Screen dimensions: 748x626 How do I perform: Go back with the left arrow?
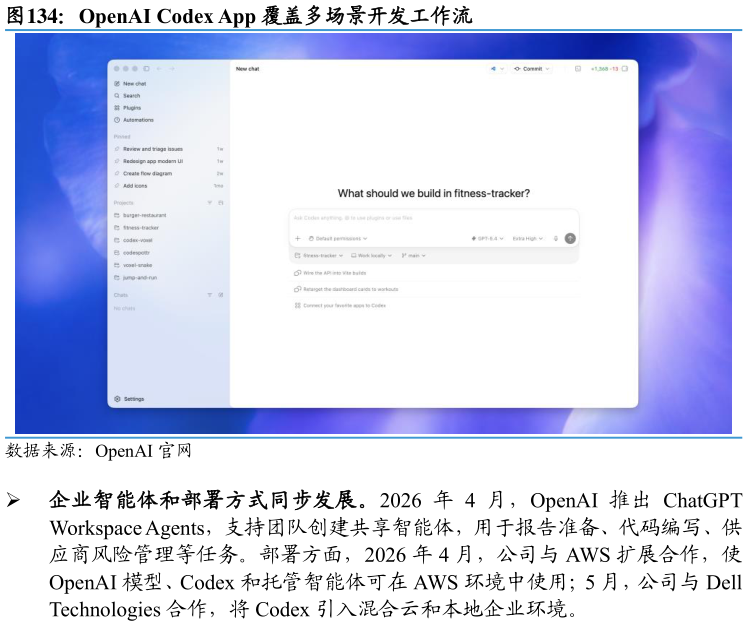click(159, 69)
